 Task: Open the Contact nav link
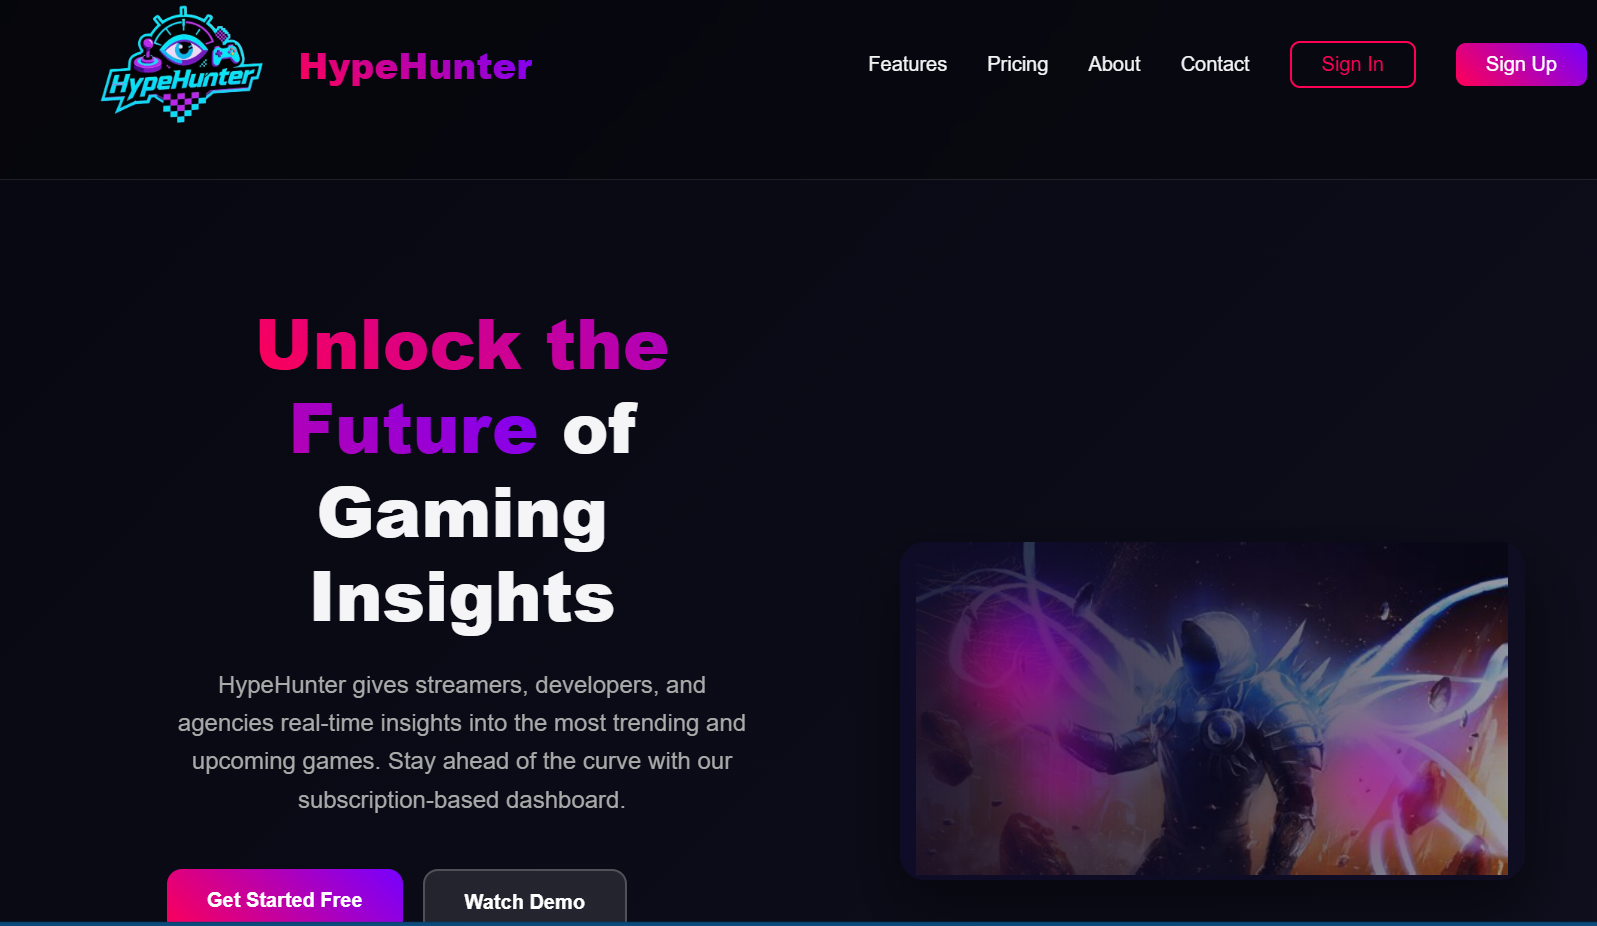[1215, 64]
